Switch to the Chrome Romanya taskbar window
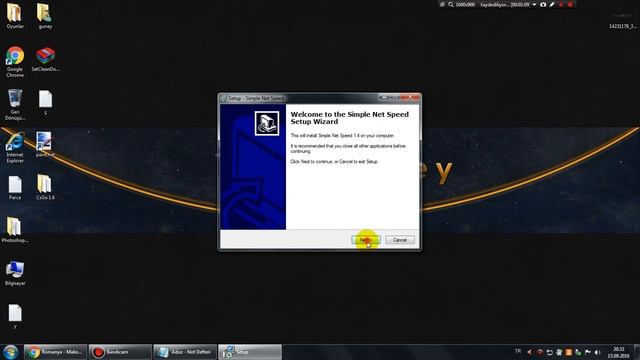 pyautogui.click(x=56, y=352)
